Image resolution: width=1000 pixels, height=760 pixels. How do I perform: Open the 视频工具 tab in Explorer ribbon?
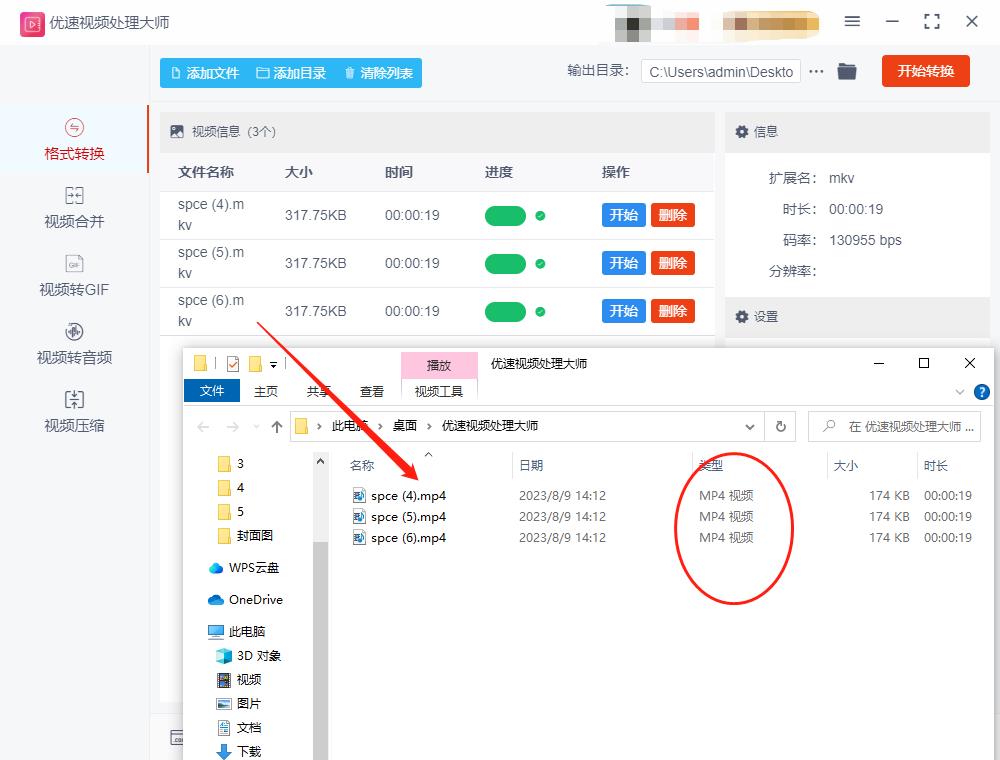439,391
